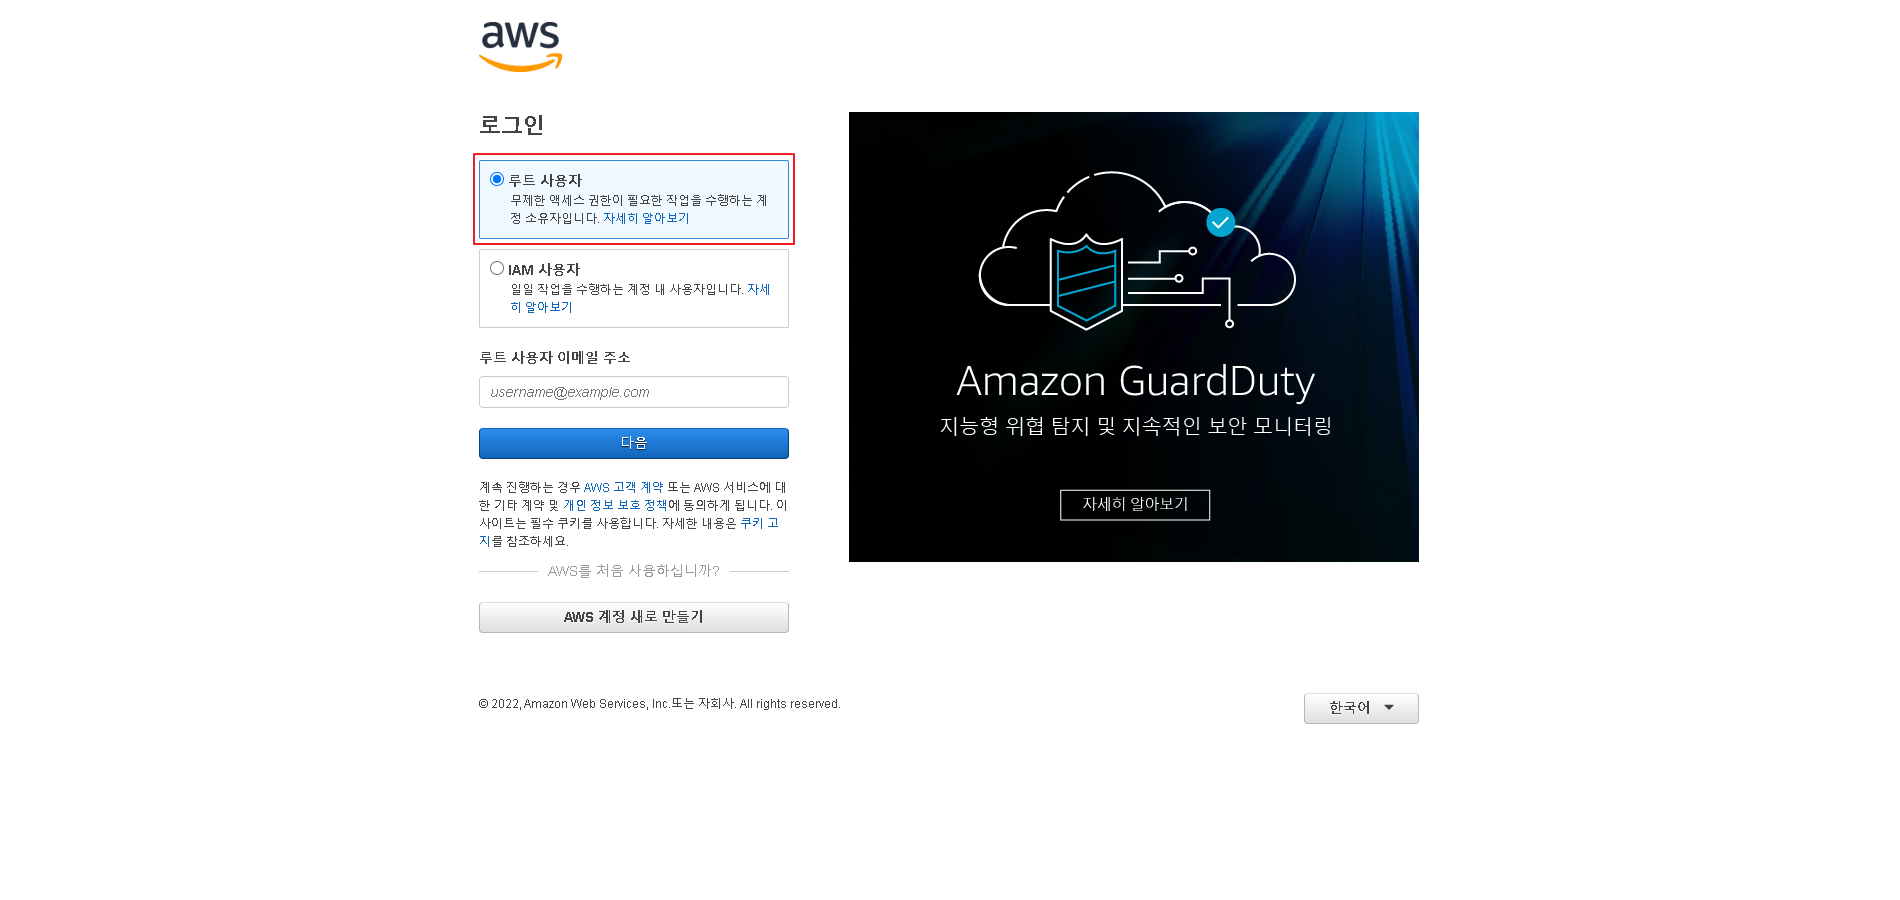Click the AWS logo

[520, 47]
